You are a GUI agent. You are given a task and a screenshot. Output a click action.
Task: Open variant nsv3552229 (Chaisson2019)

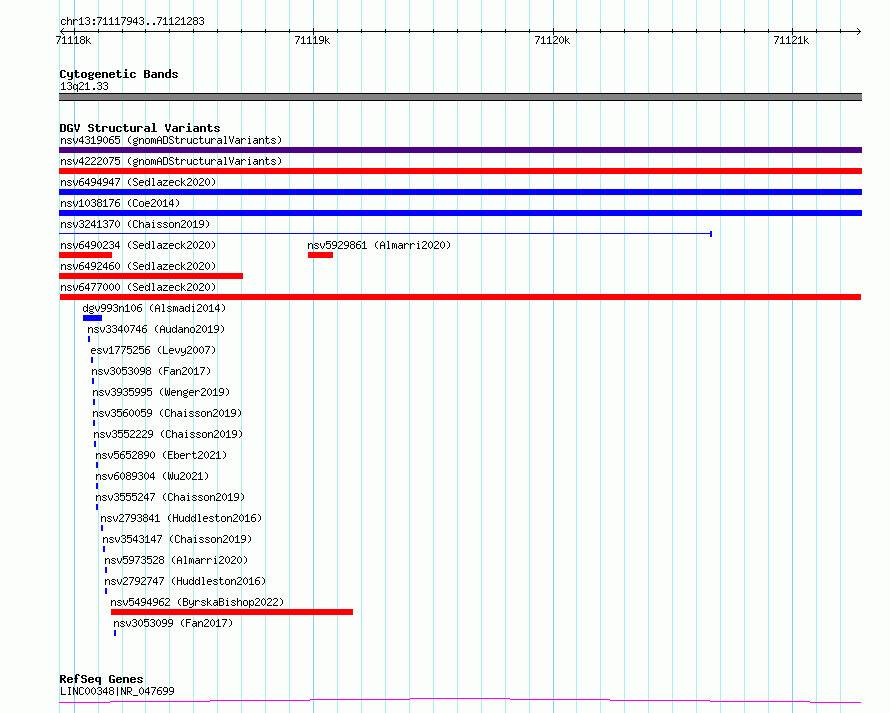tap(168, 434)
